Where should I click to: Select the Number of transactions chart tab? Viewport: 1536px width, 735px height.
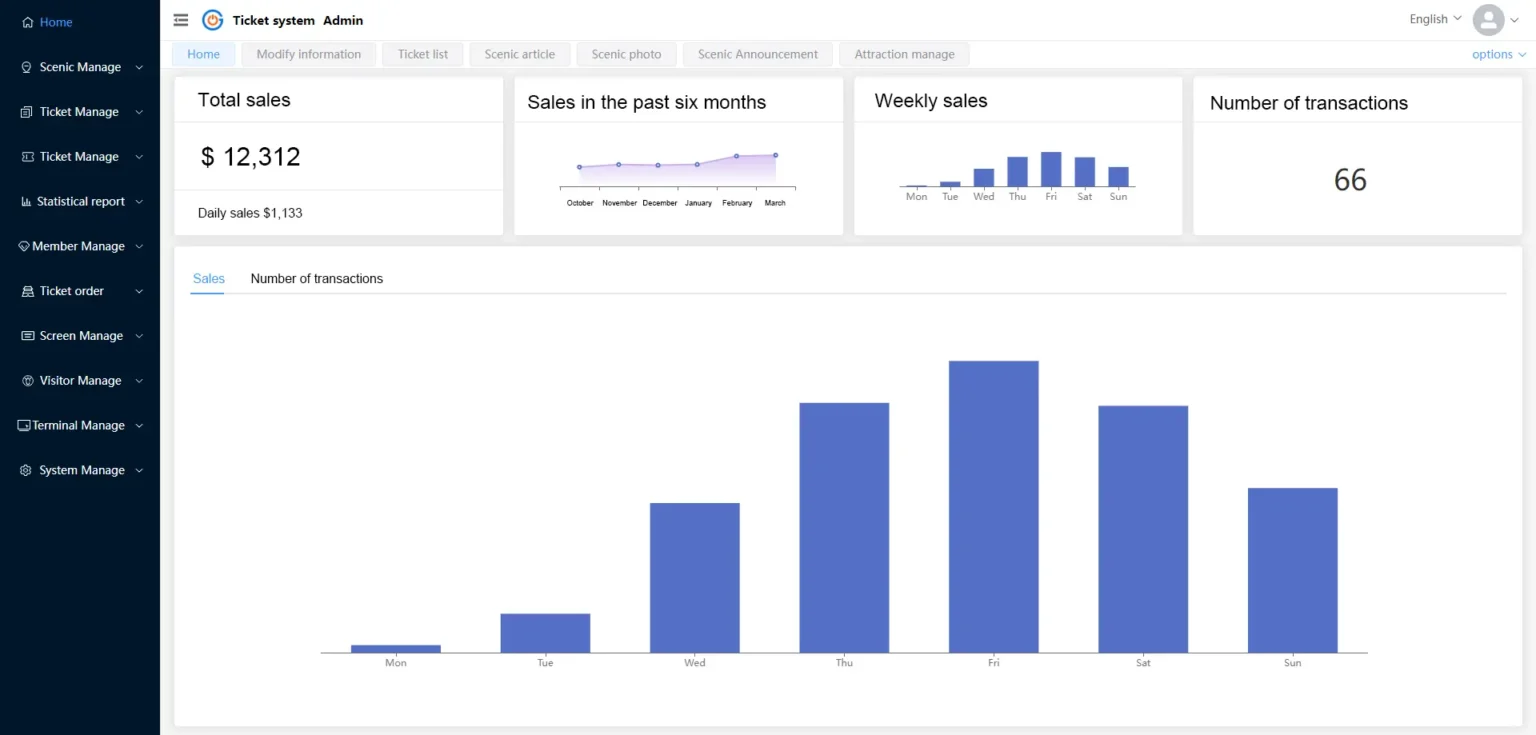pyautogui.click(x=316, y=279)
